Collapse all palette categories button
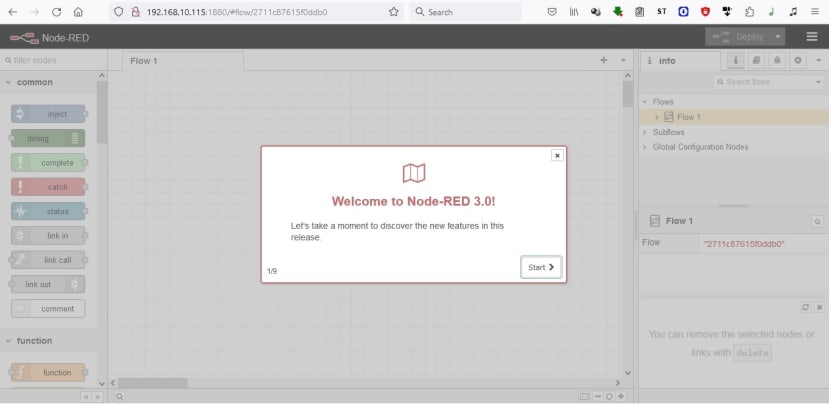The image size is (829, 404). tap(85, 397)
